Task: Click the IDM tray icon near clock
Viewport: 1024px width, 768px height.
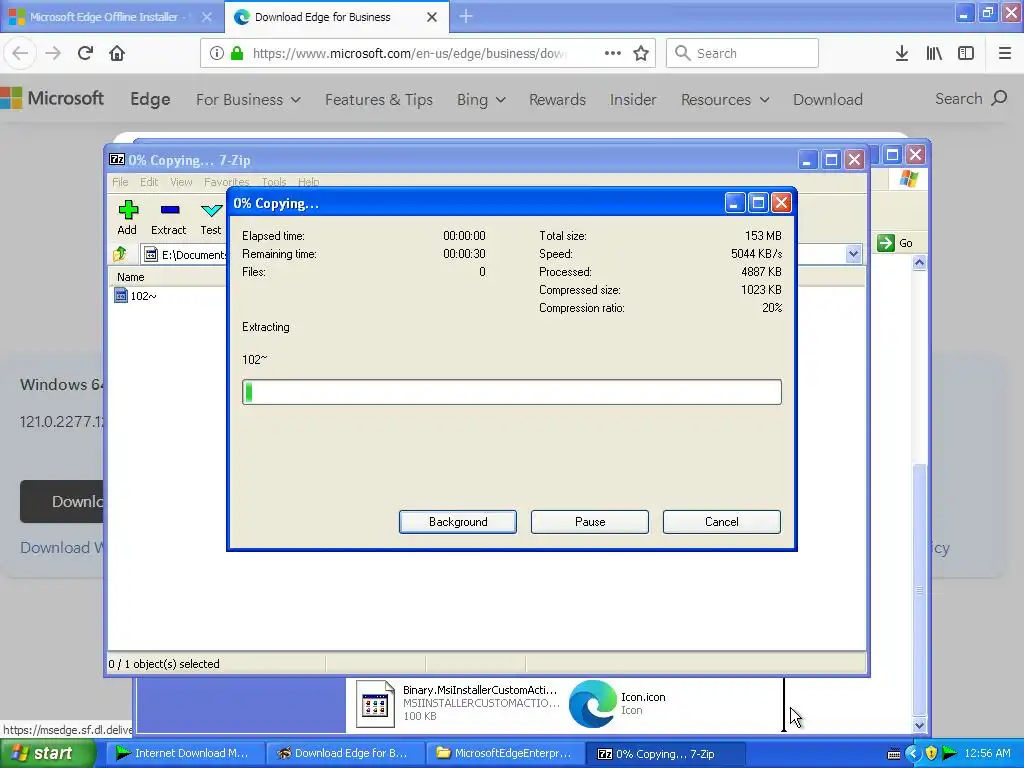Action: click(x=950, y=754)
